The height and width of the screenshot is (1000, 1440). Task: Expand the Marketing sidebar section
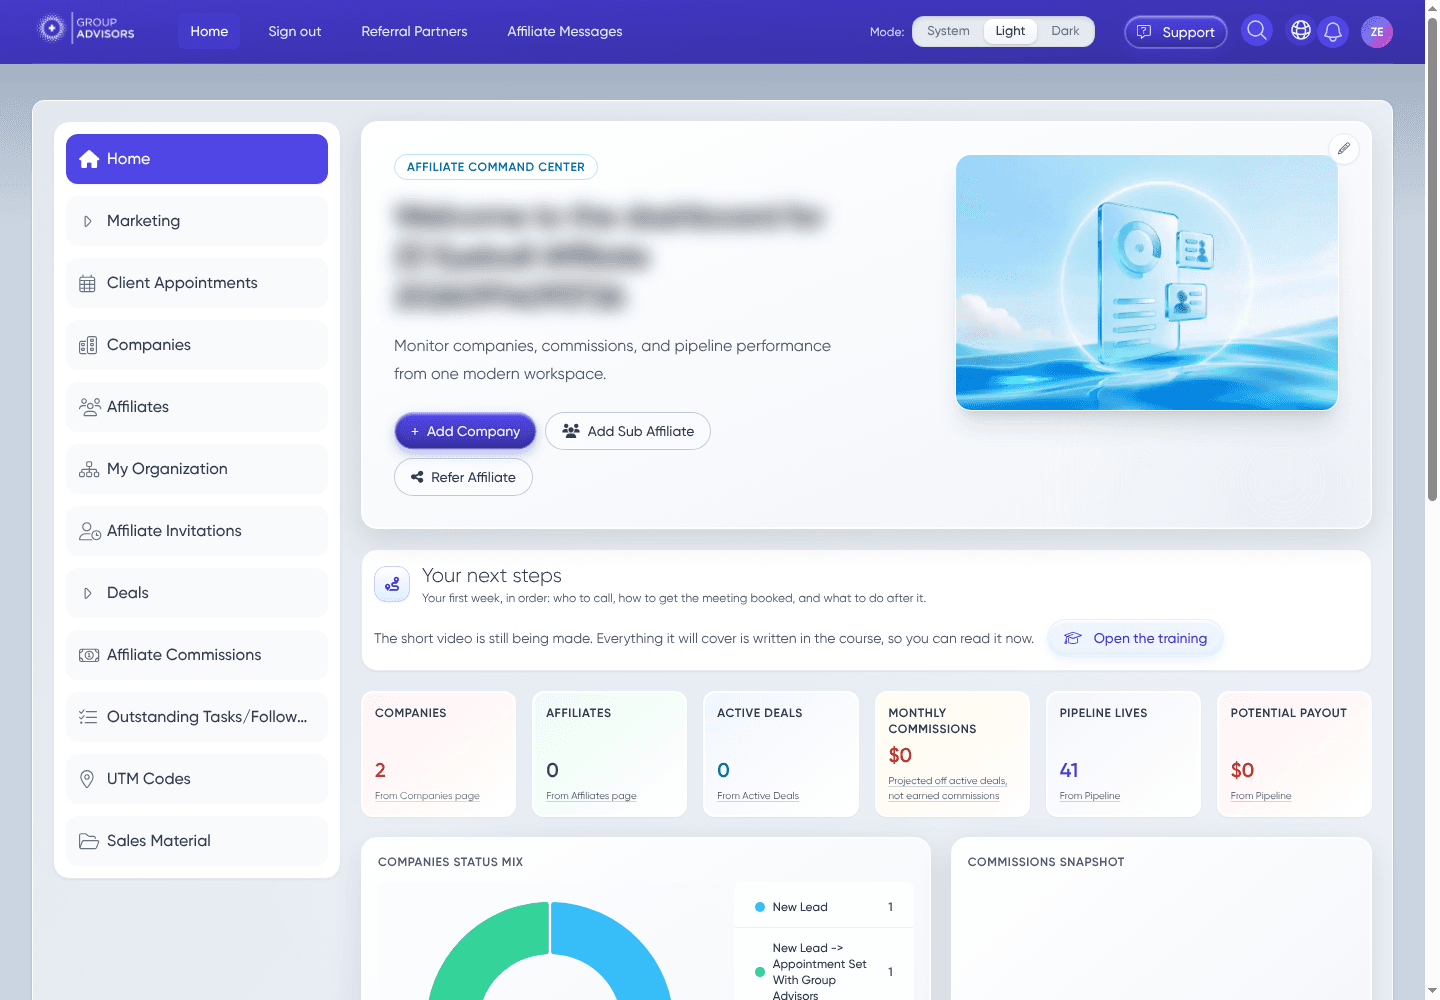(x=197, y=221)
